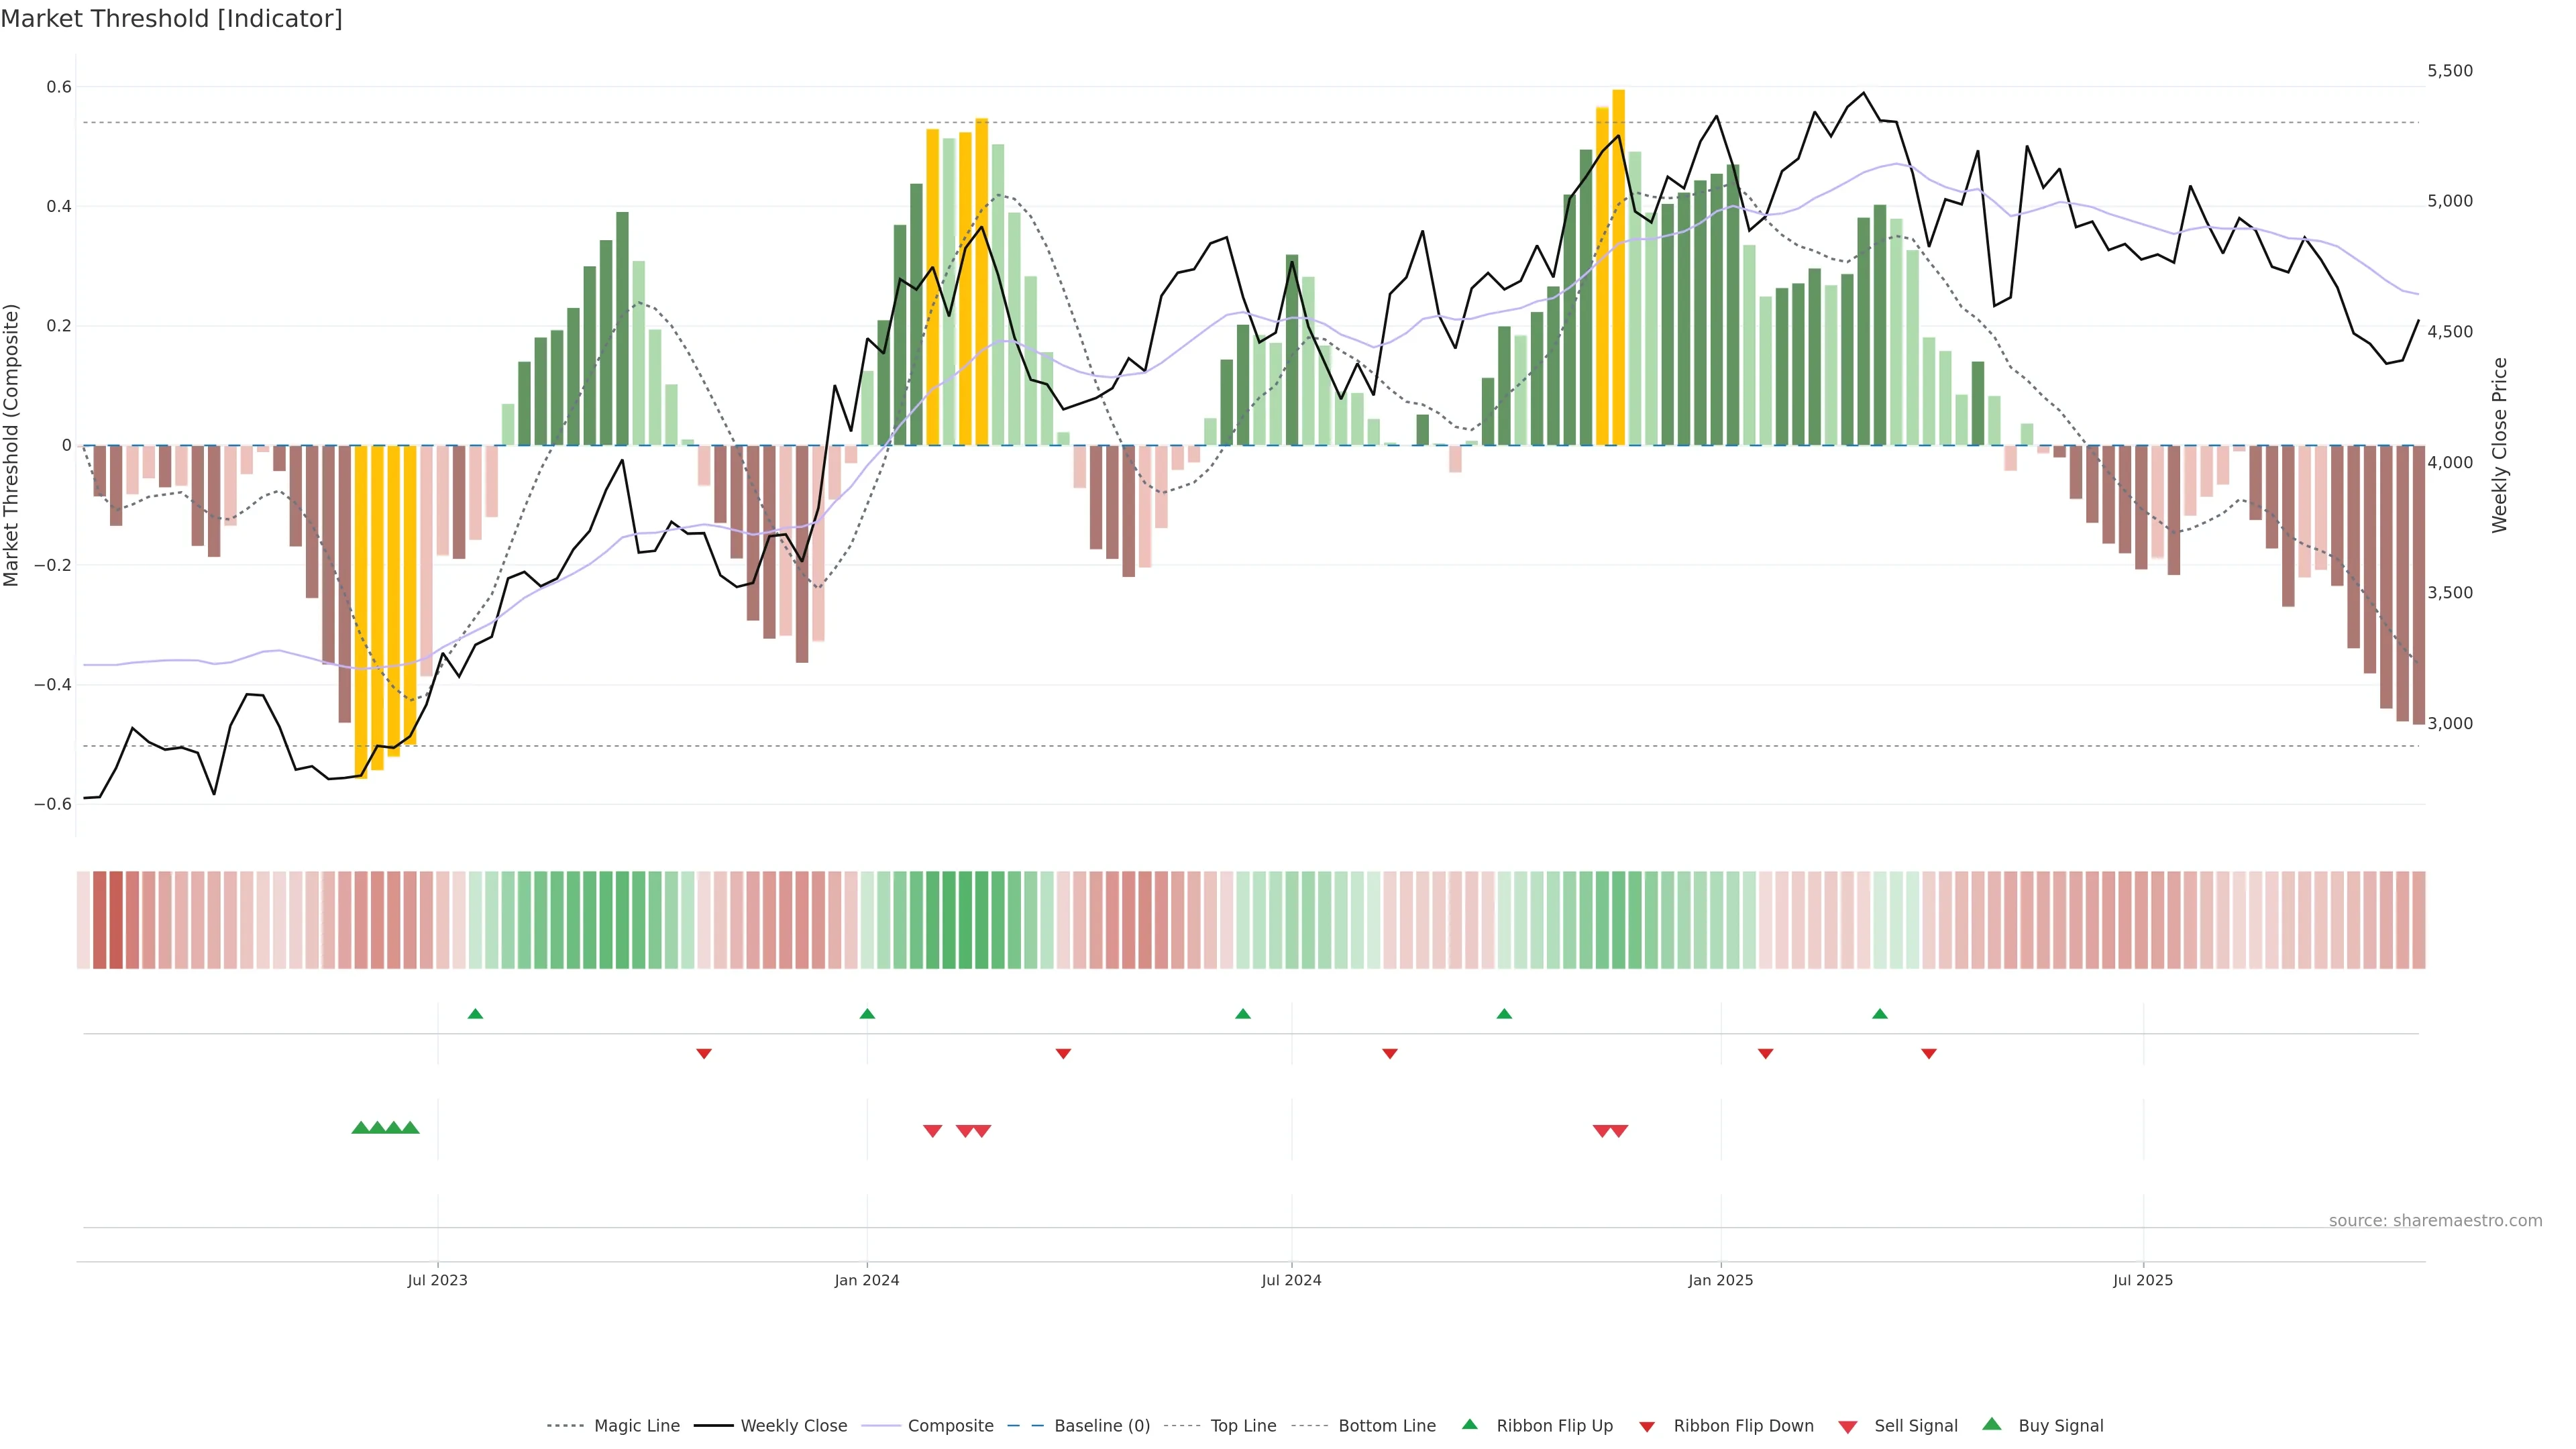
Task: Click the Market Threshold [Indicator] title
Action: (x=171, y=19)
